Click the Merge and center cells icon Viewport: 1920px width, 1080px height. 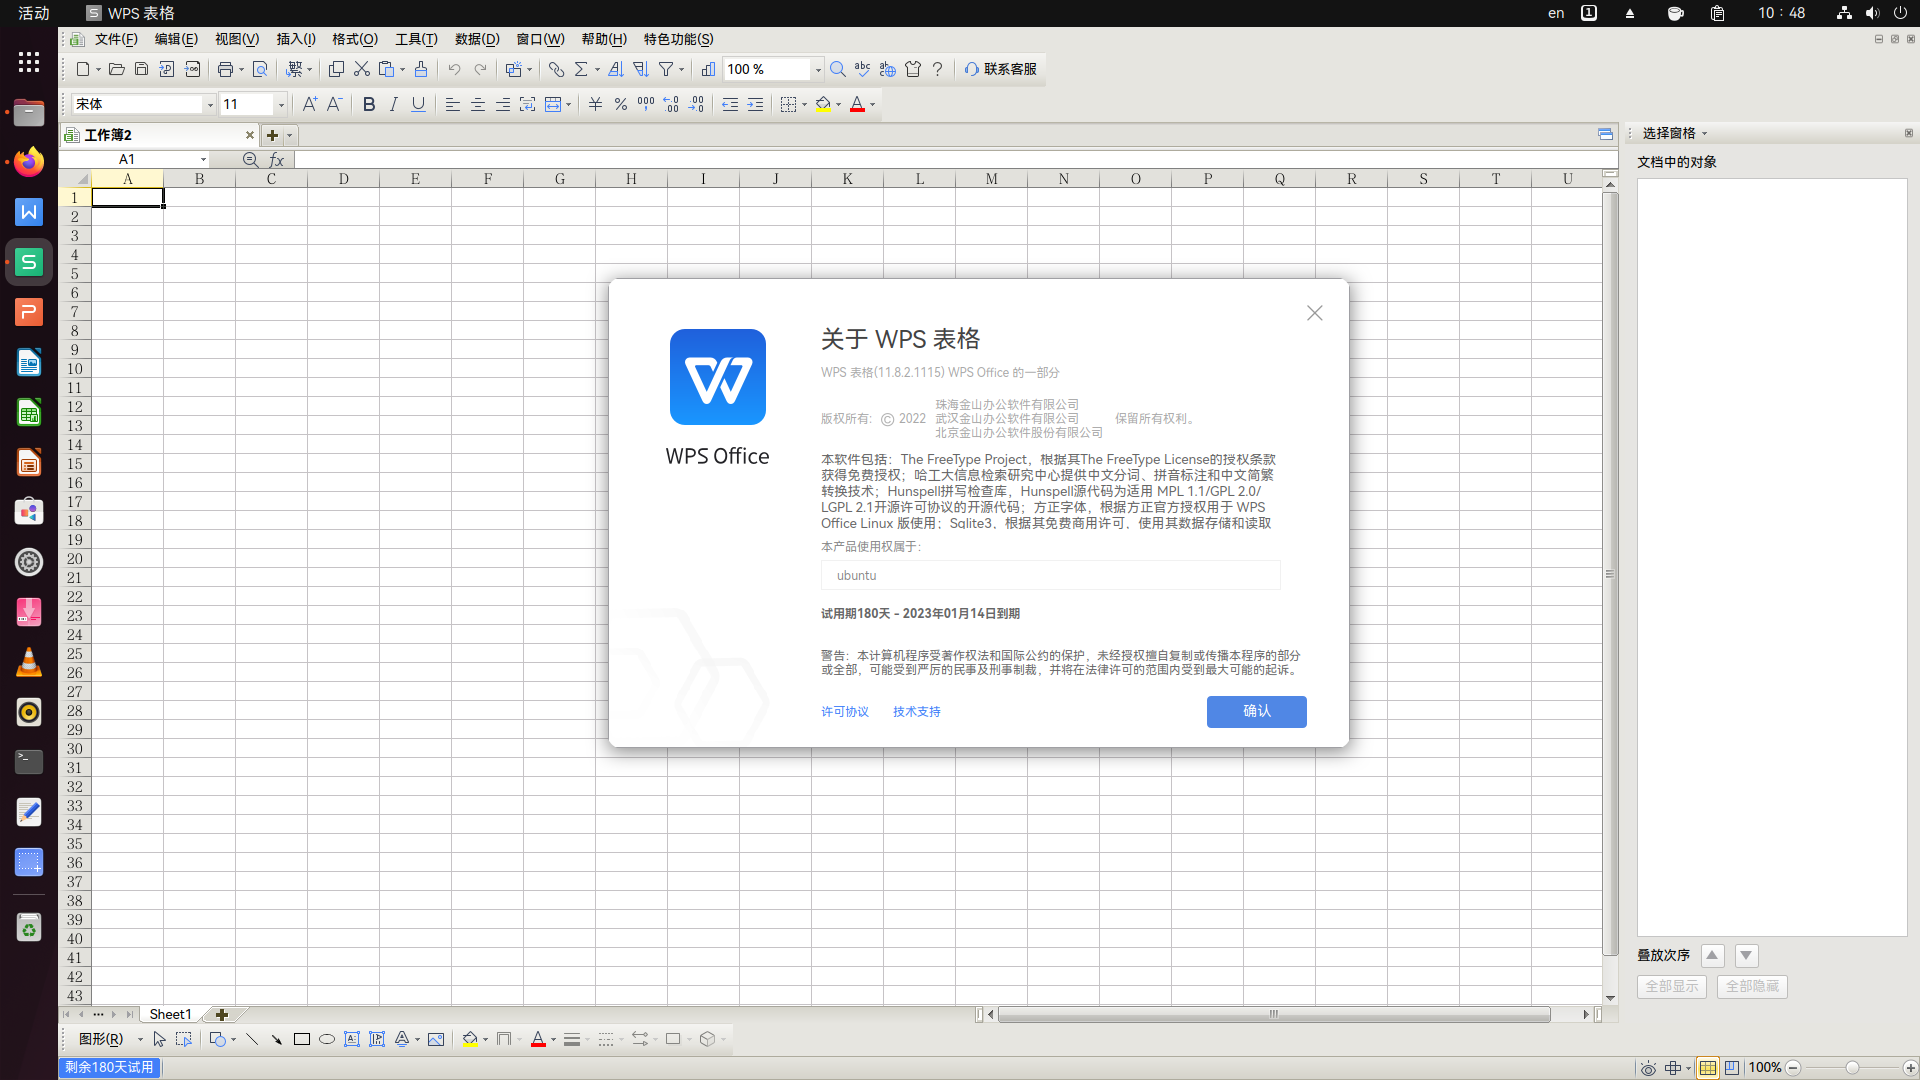click(x=553, y=104)
